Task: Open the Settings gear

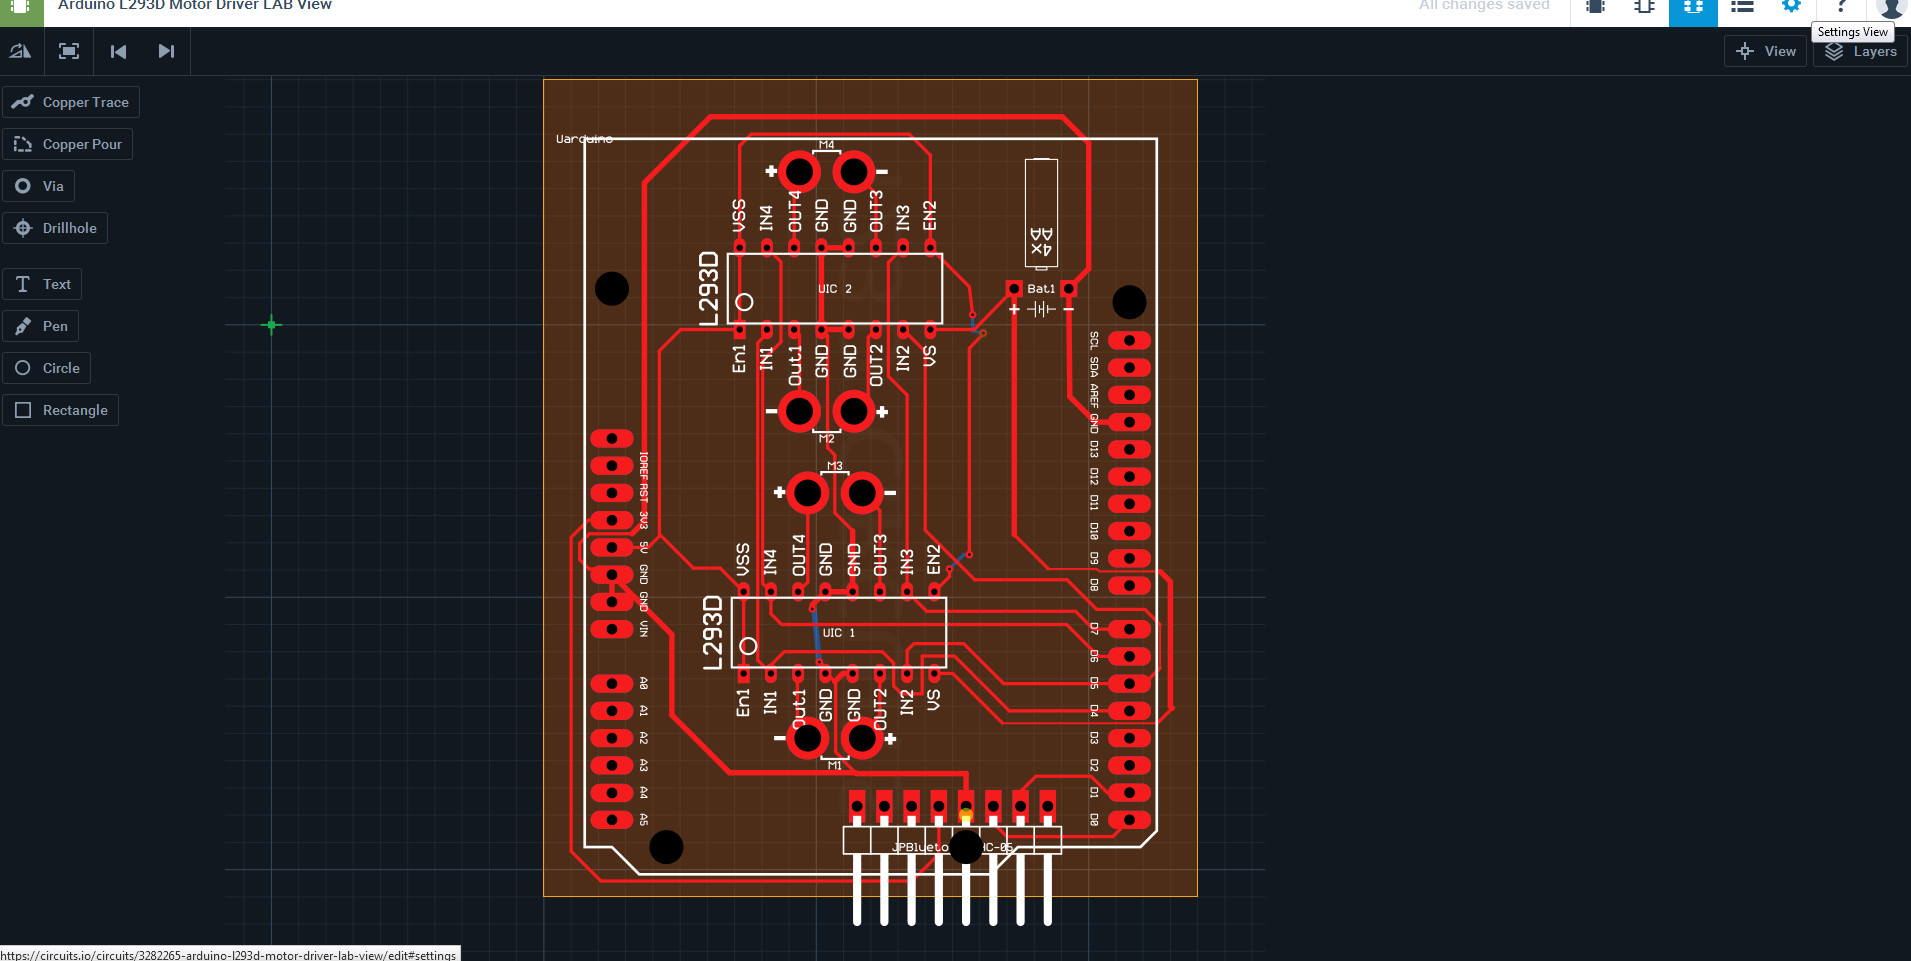Action: tap(1791, 7)
